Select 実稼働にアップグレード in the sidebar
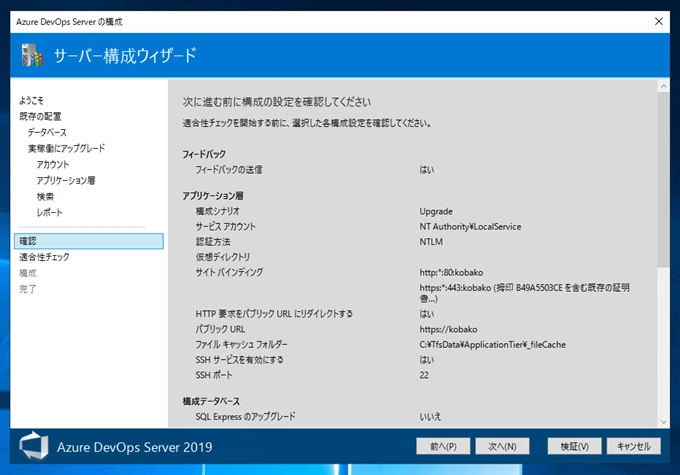Image resolution: width=680 pixels, height=475 pixels. pos(66,148)
